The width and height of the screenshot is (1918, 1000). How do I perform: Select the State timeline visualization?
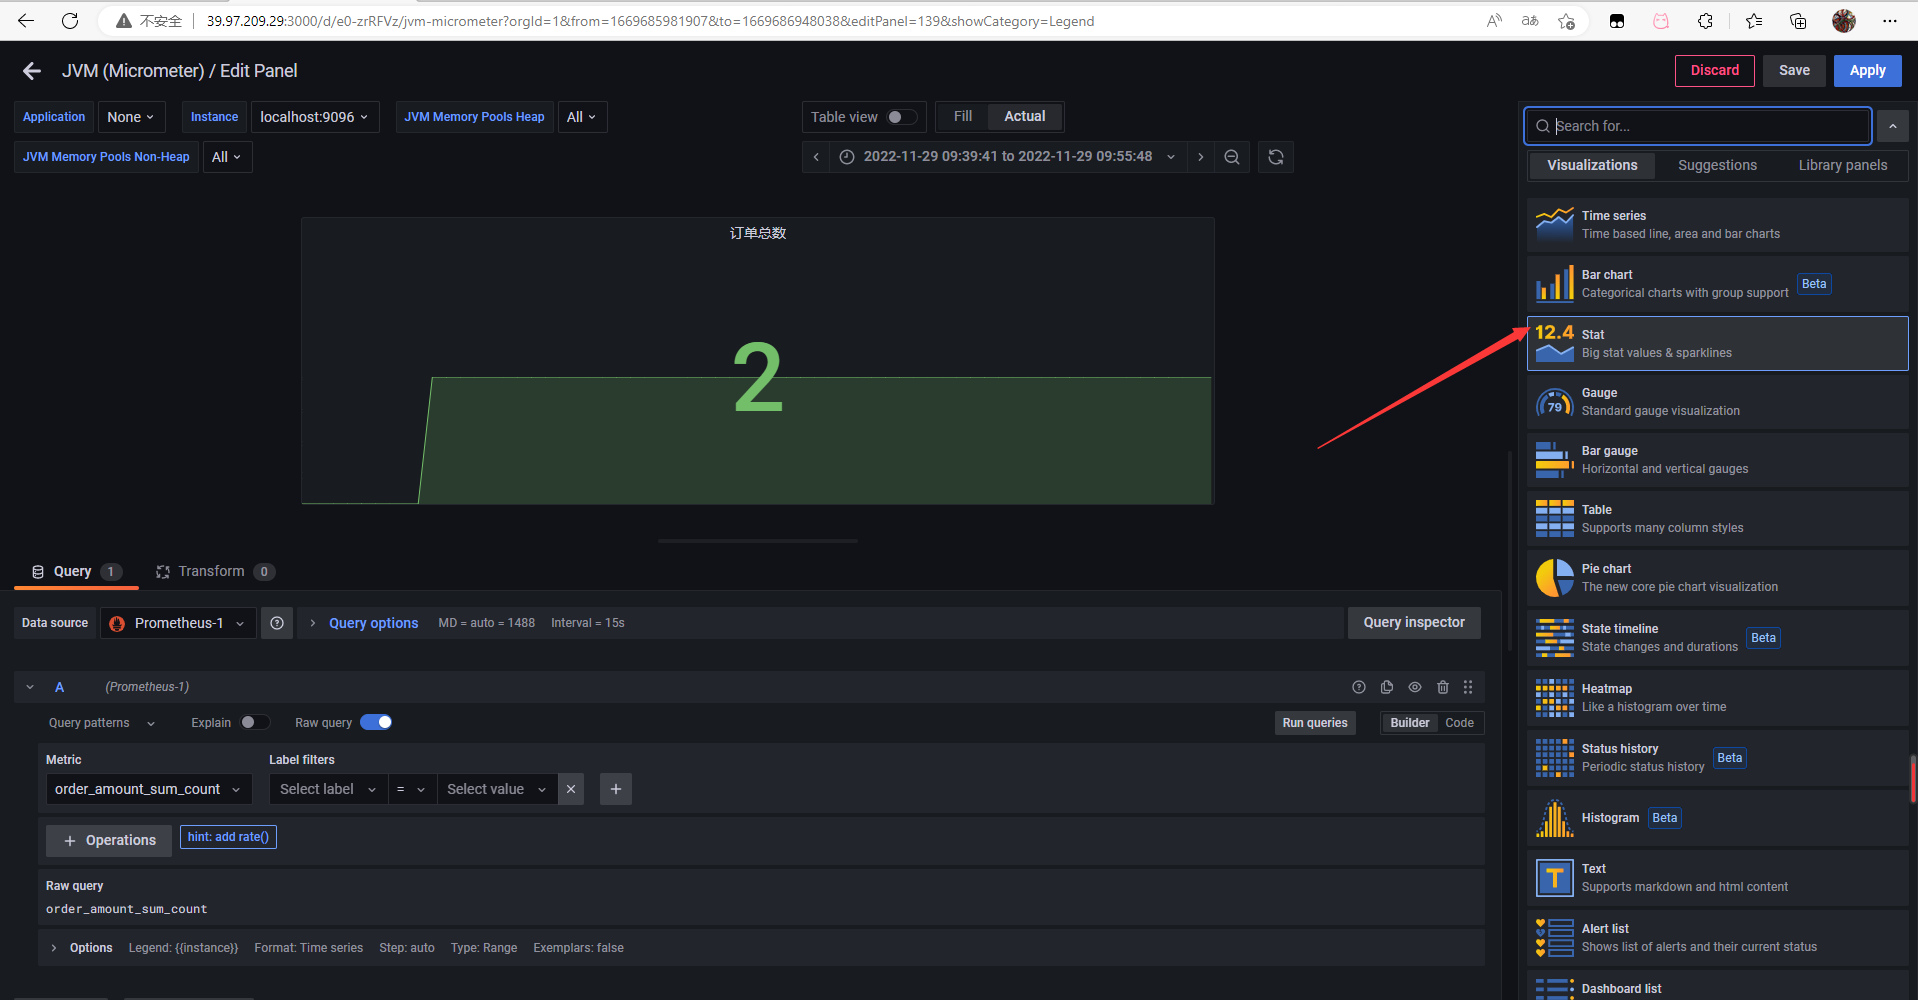pos(1717,638)
